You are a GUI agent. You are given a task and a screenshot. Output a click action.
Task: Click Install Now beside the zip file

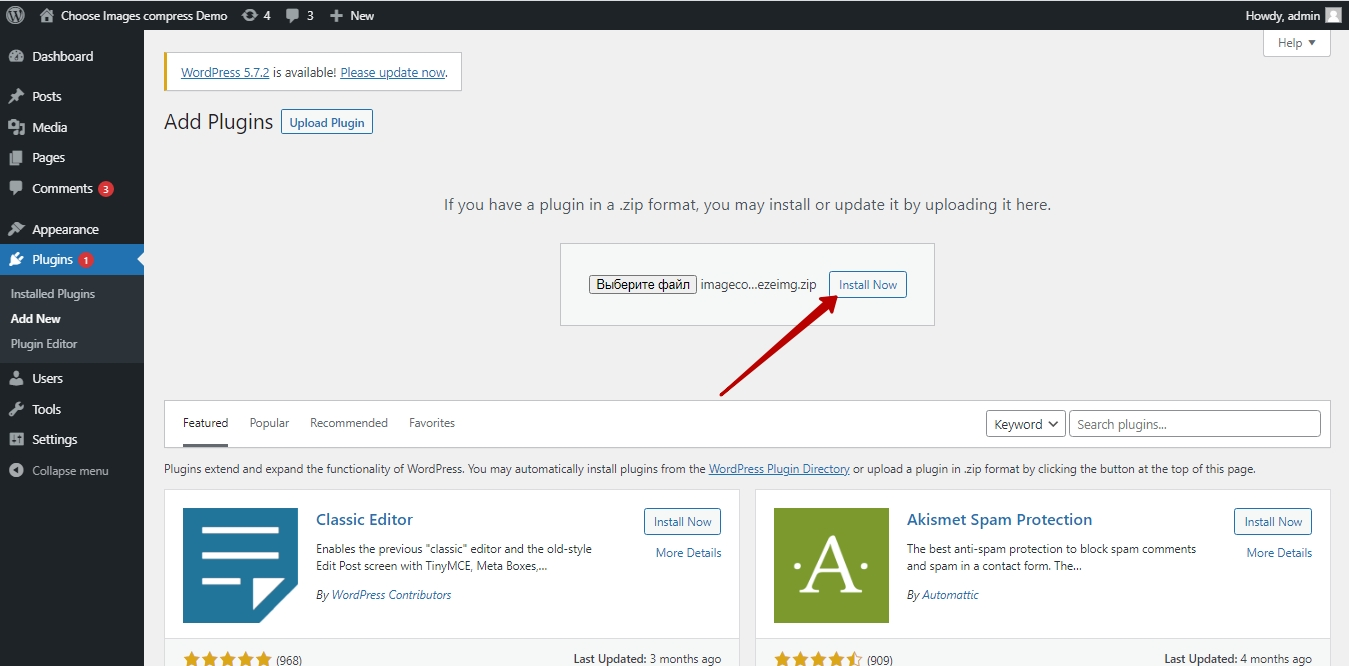tap(868, 285)
